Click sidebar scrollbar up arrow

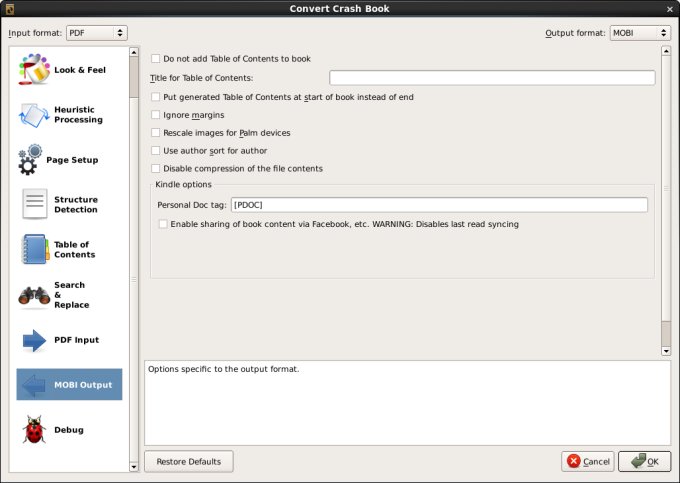coord(134,52)
